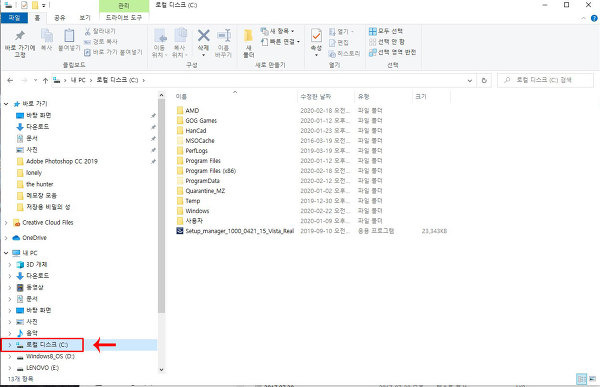The image size is (600, 387).
Task: Click the help question mark icon
Action: tap(594, 18)
